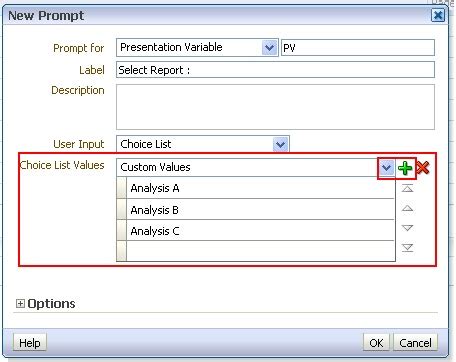Open Help for this dialog

click(x=30, y=343)
